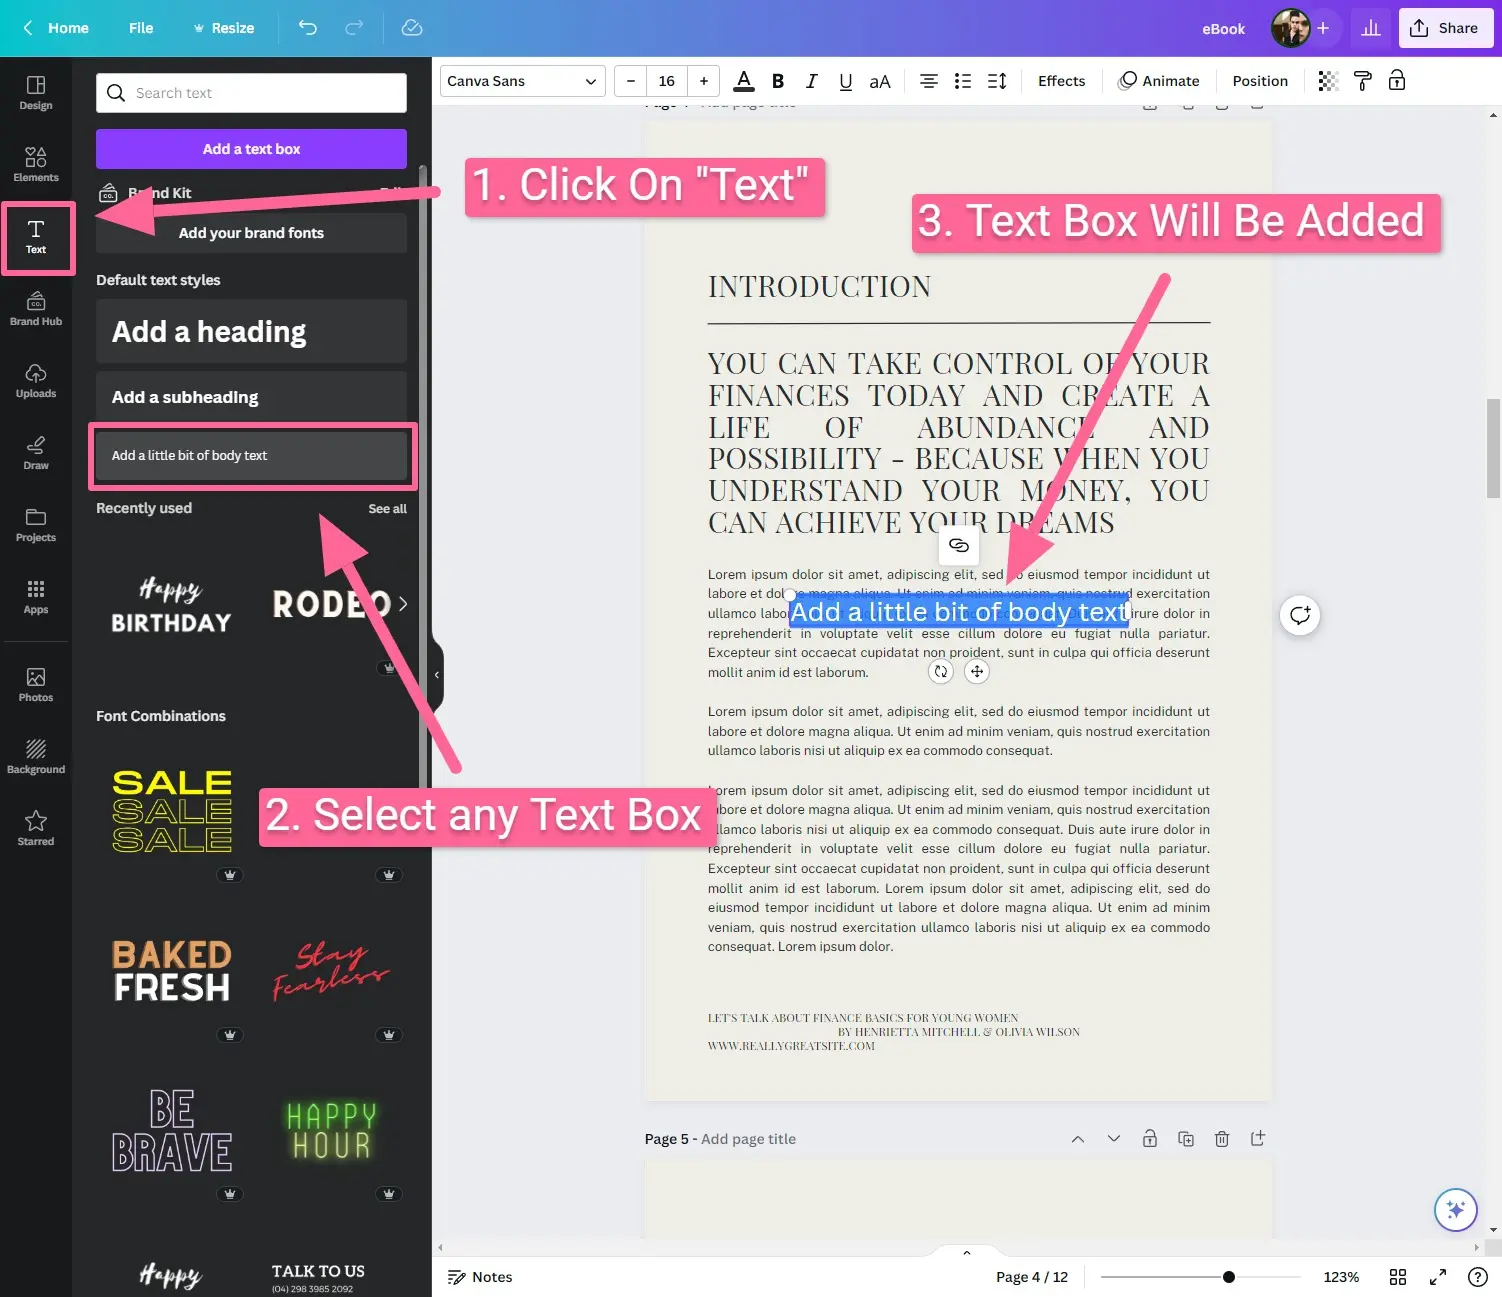The width and height of the screenshot is (1502, 1297).
Task: Expand recently used with right chevron
Action: click(x=402, y=604)
